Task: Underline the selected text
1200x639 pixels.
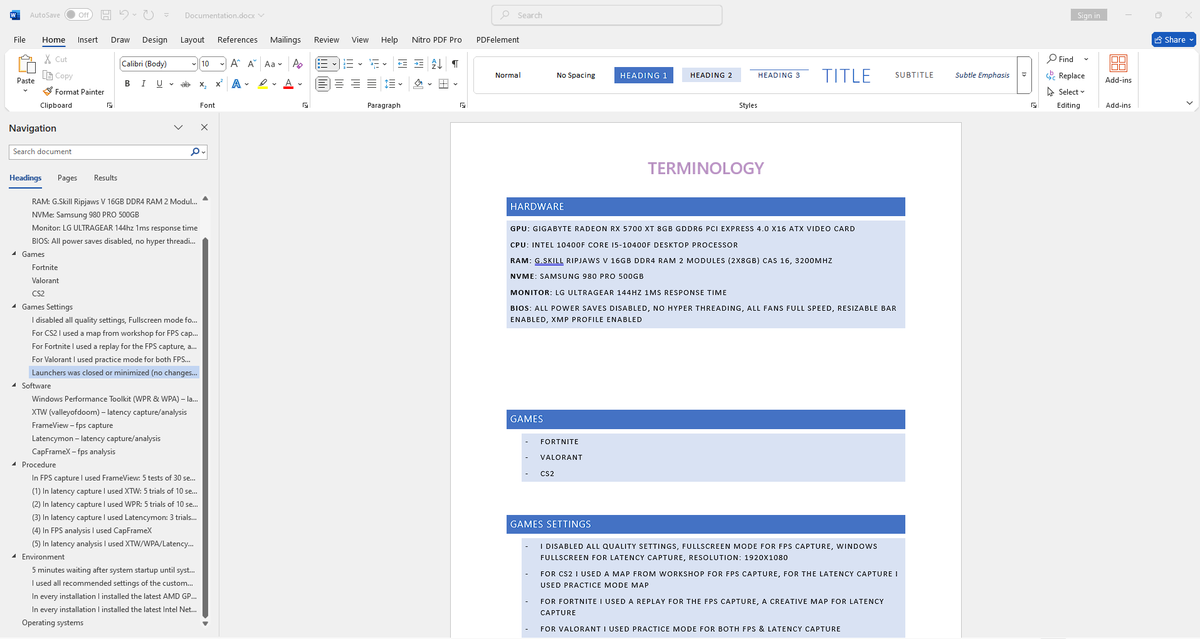Action: point(157,84)
